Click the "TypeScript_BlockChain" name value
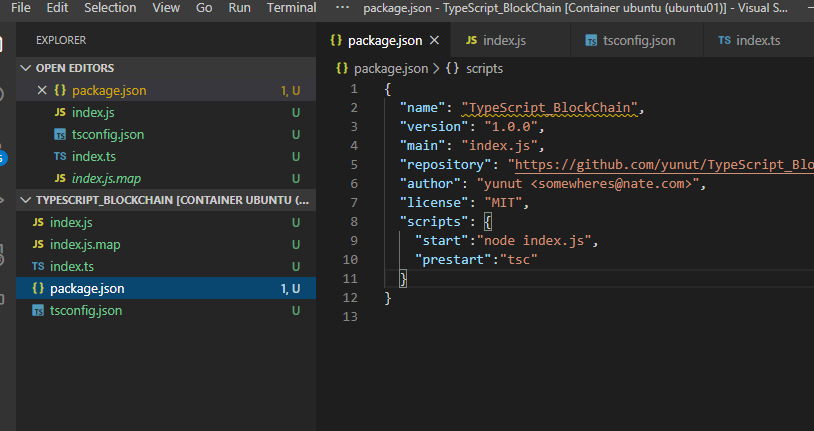 (x=549, y=107)
